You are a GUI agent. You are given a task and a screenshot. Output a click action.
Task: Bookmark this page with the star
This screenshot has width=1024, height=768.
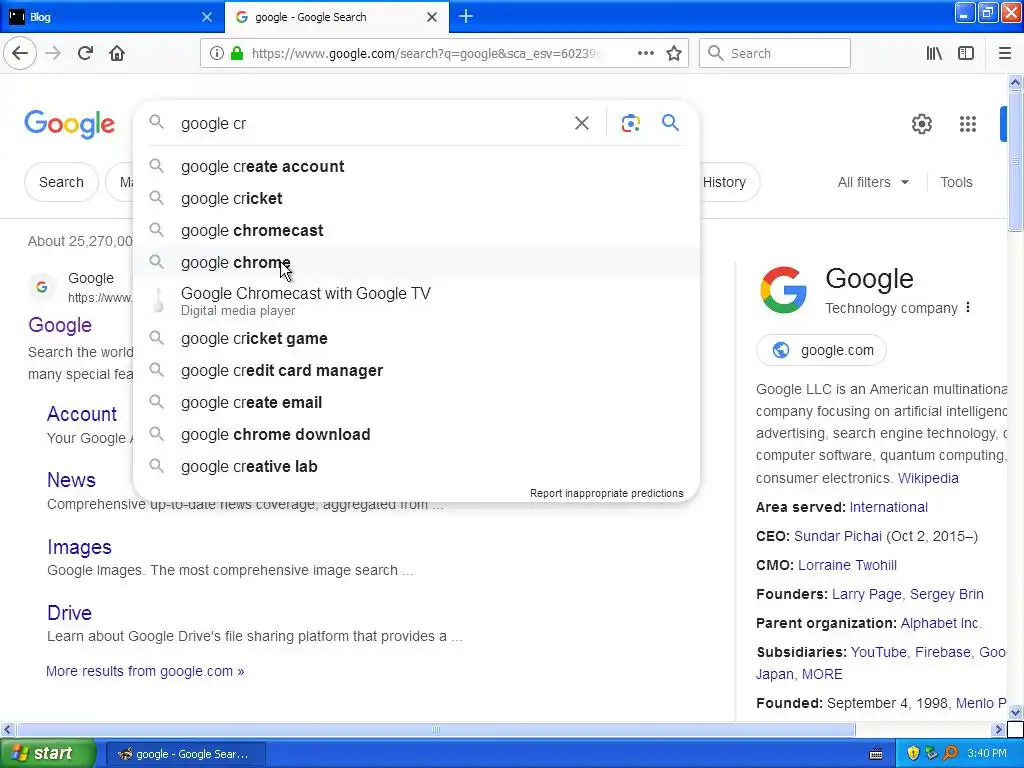[x=674, y=53]
